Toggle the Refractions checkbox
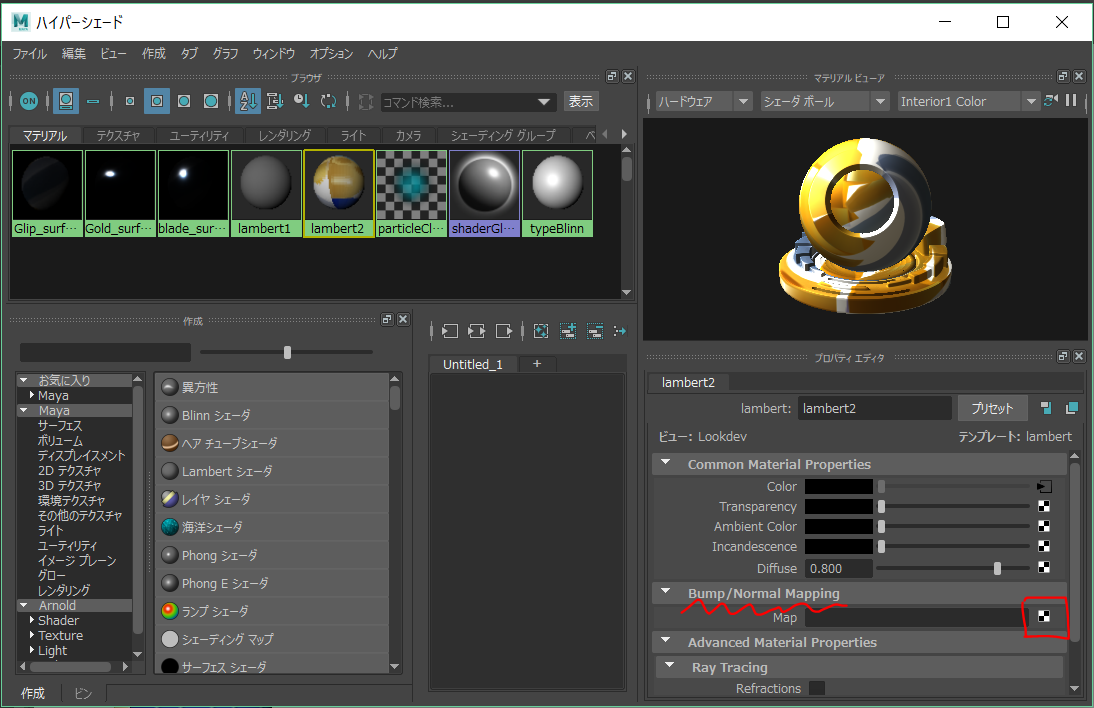 click(x=817, y=688)
